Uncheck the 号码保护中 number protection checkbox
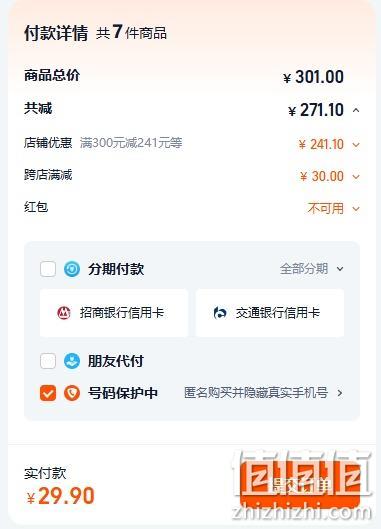The height and width of the screenshot is (529, 381). 48,393
